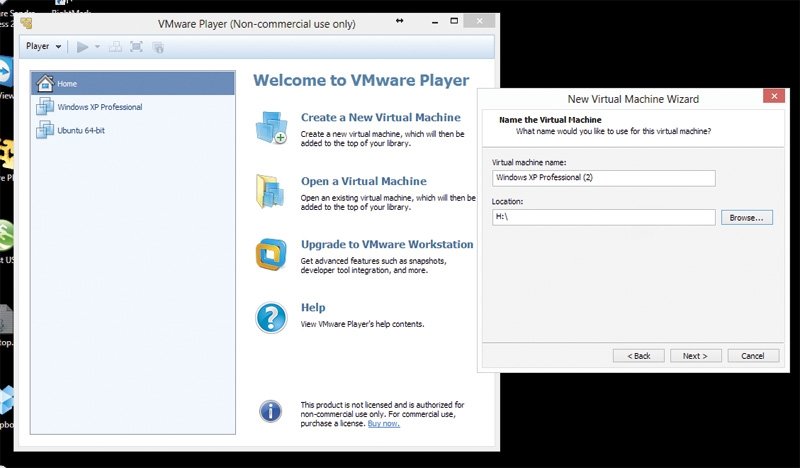Open the Player dropdown menu

(43, 46)
